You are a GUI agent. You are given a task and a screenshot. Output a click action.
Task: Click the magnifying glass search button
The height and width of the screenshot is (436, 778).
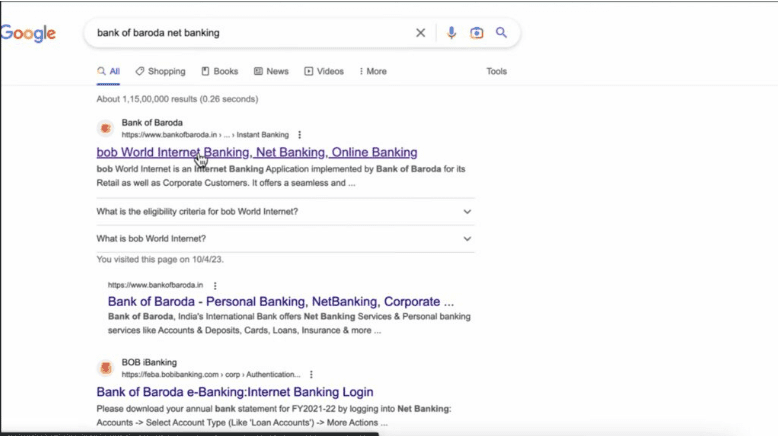pos(501,33)
